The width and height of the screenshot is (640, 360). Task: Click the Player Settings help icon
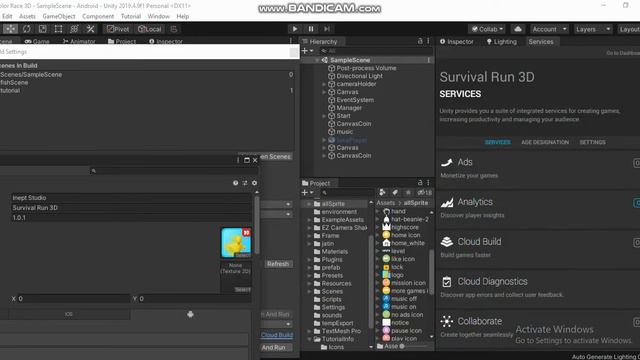tap(236, 183)
